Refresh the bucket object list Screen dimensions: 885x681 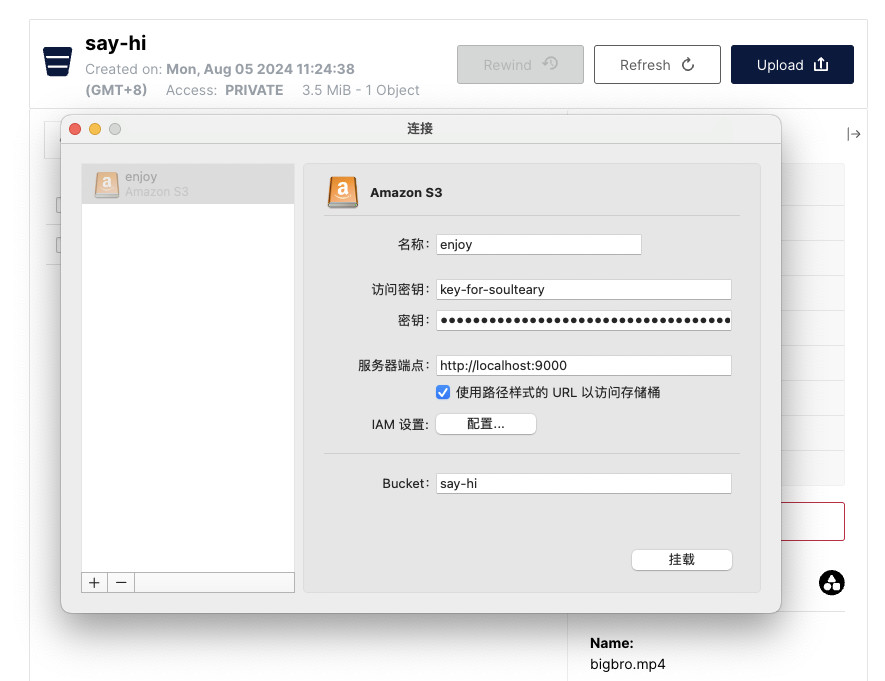click(657, 65)
